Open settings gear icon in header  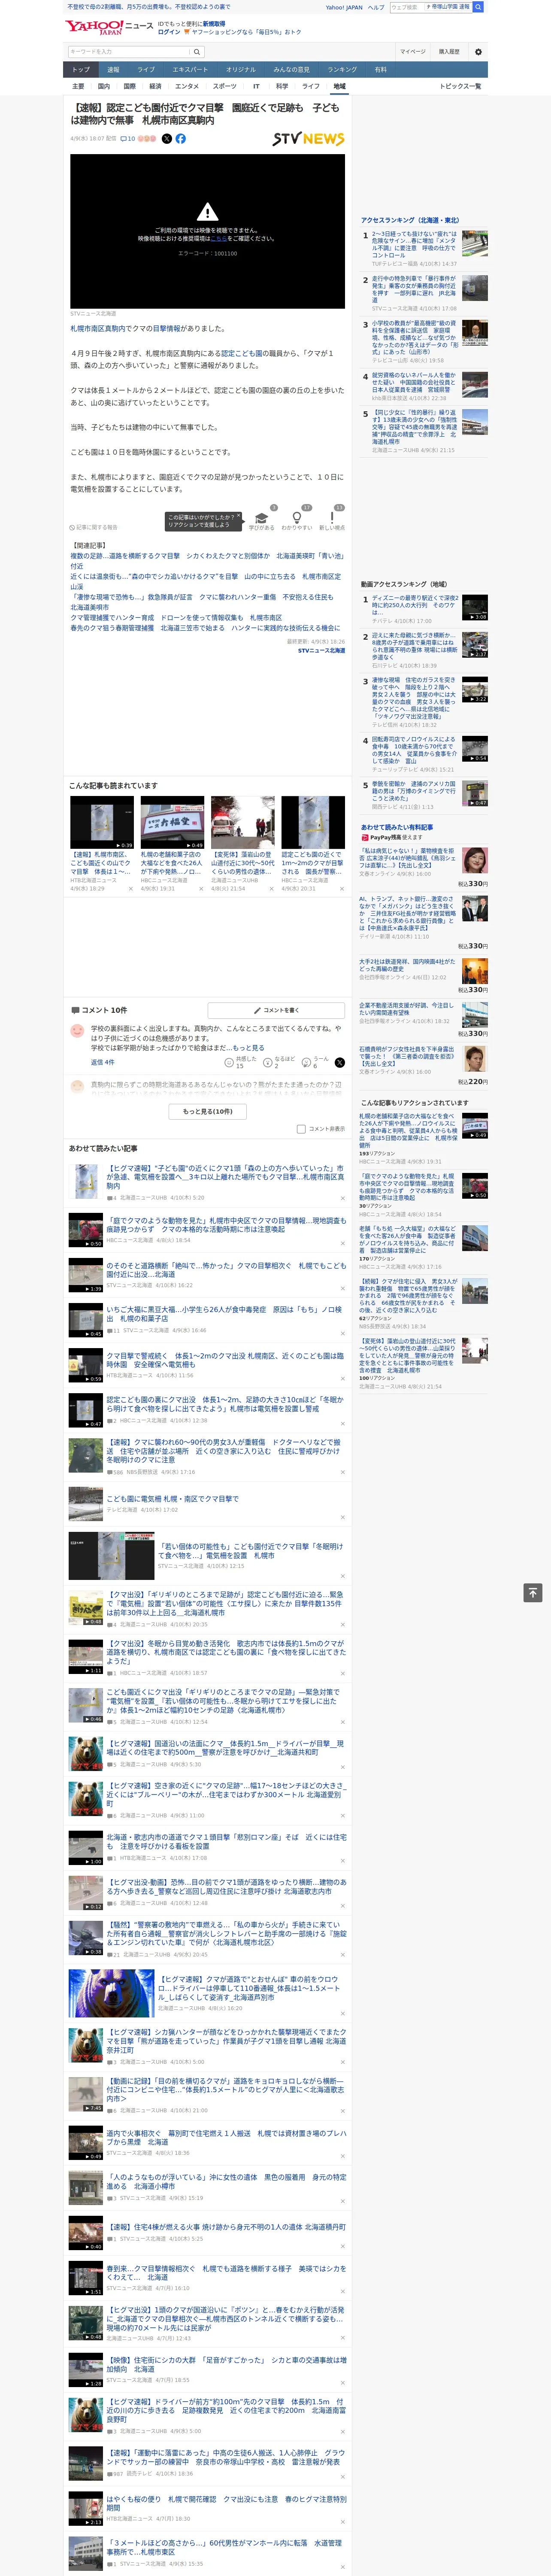pyautogui.click(x=478, y=52)
